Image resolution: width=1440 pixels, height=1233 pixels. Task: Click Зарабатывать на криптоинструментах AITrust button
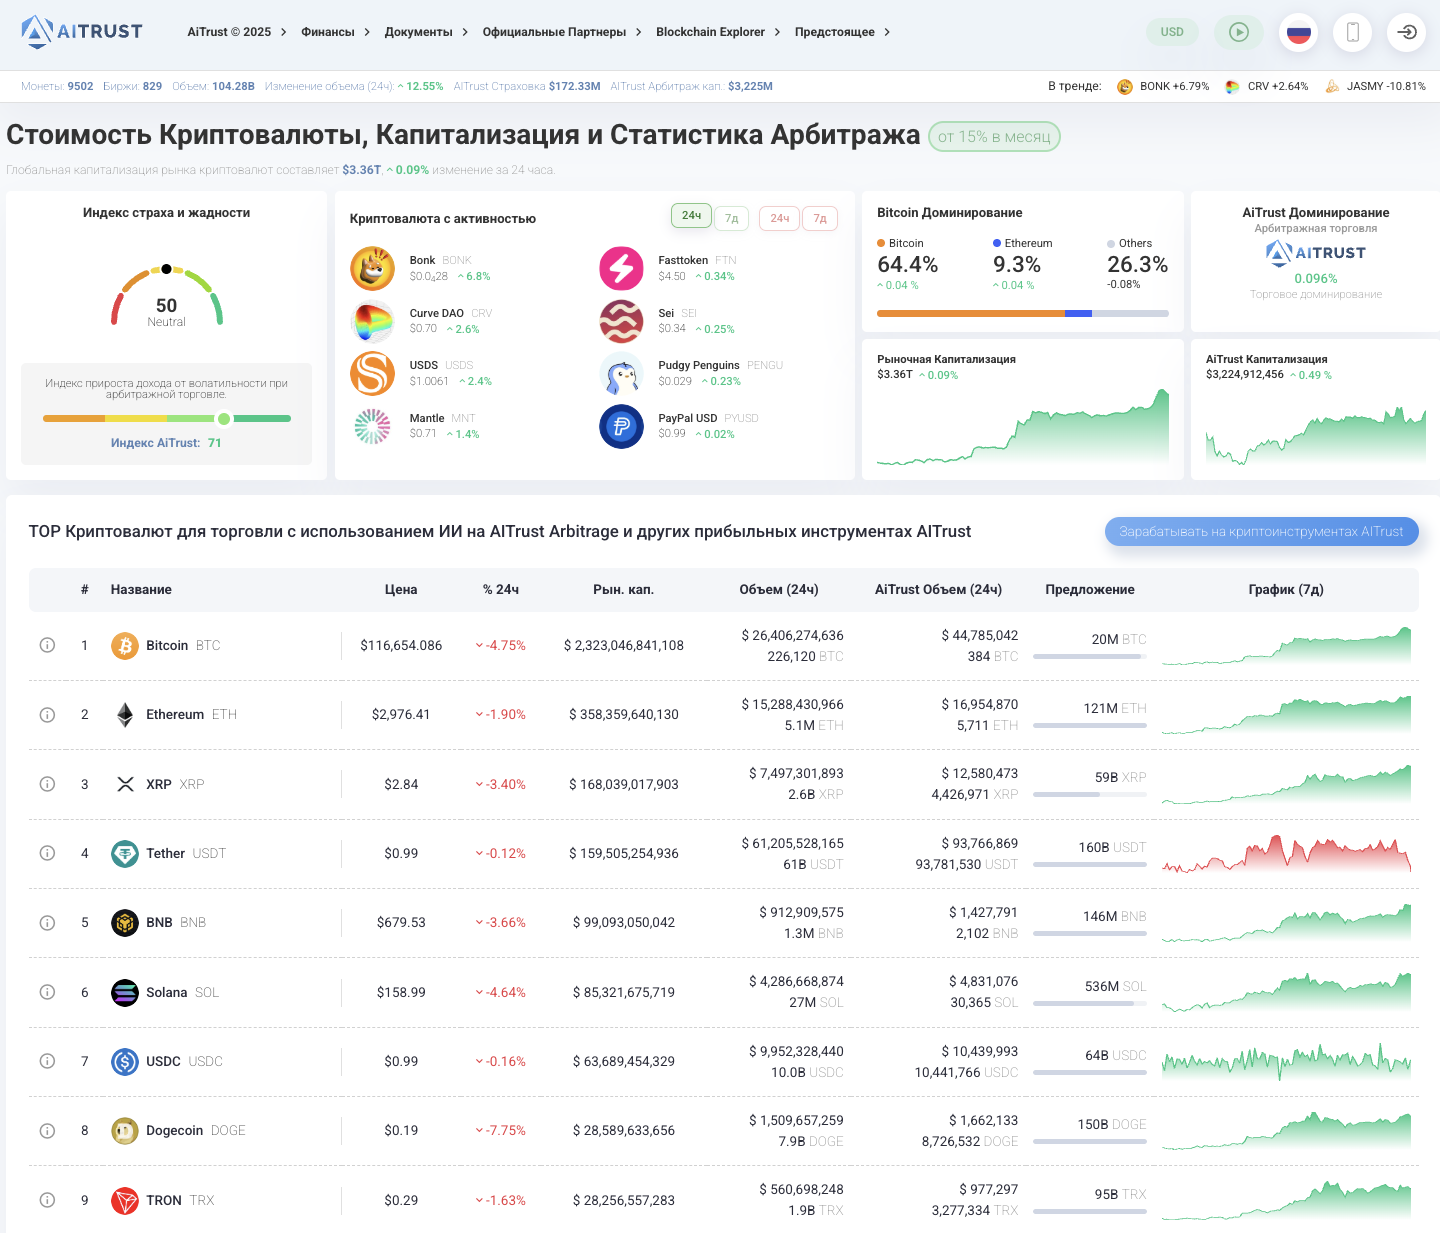(x=1261, y=531)
